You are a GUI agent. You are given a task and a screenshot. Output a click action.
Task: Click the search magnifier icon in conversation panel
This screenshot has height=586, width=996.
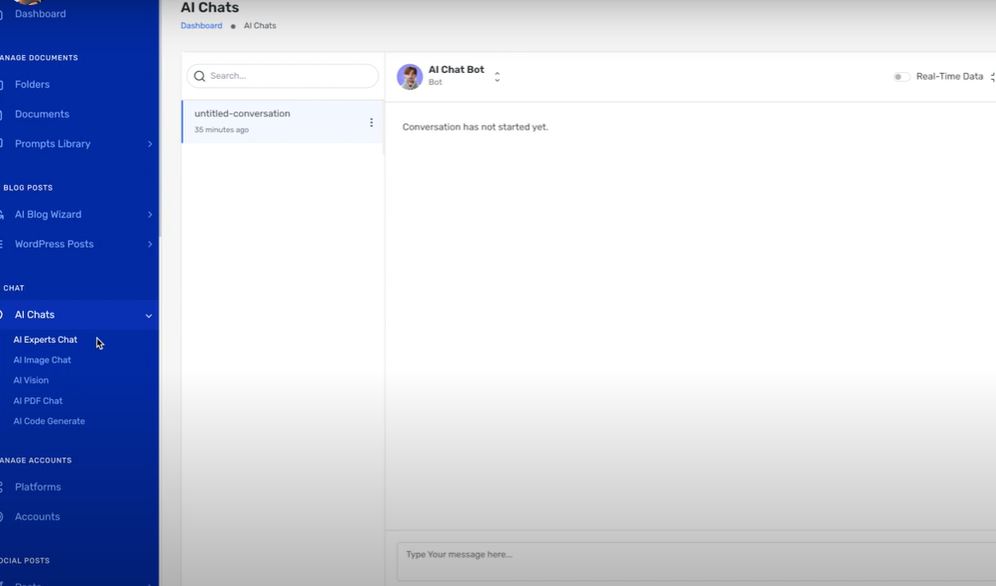click(x=199, y=75)
